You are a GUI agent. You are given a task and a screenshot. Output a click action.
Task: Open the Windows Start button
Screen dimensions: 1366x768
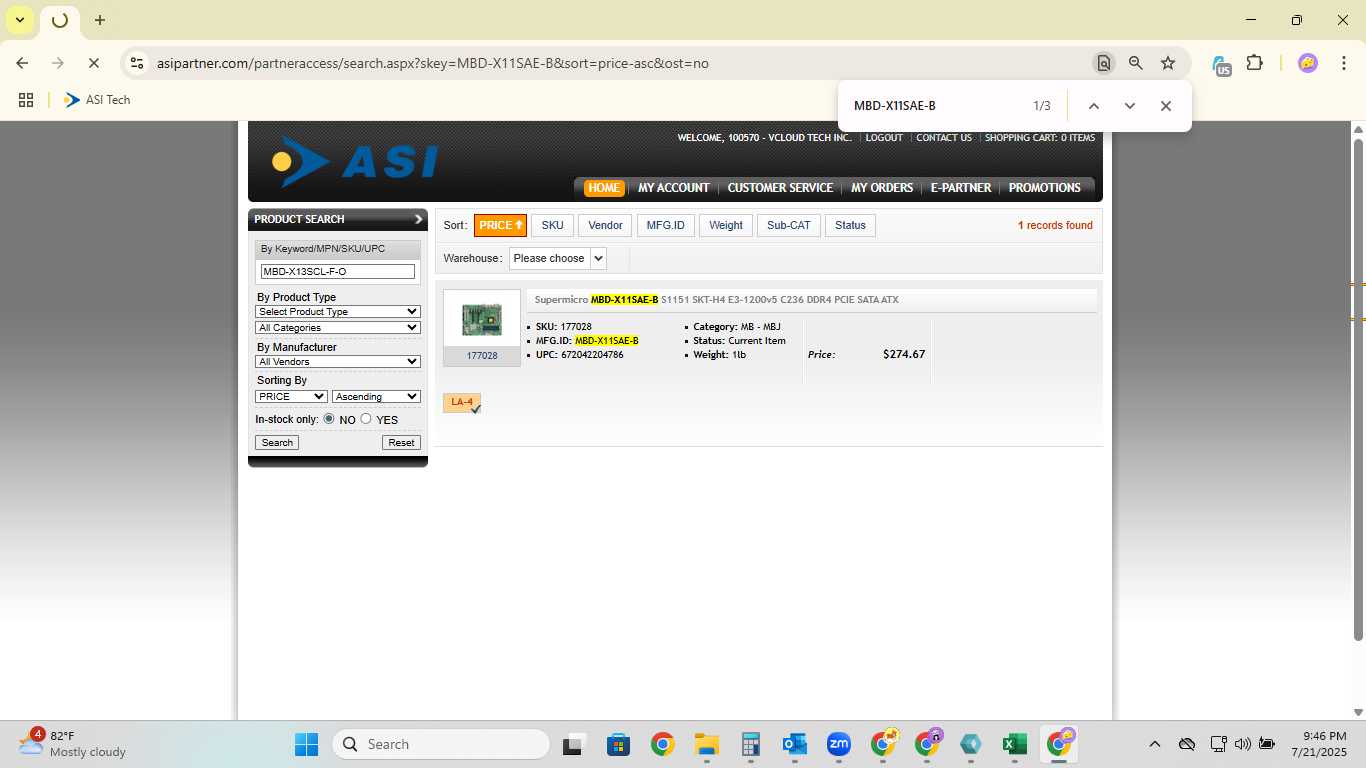tap(306, 744)
